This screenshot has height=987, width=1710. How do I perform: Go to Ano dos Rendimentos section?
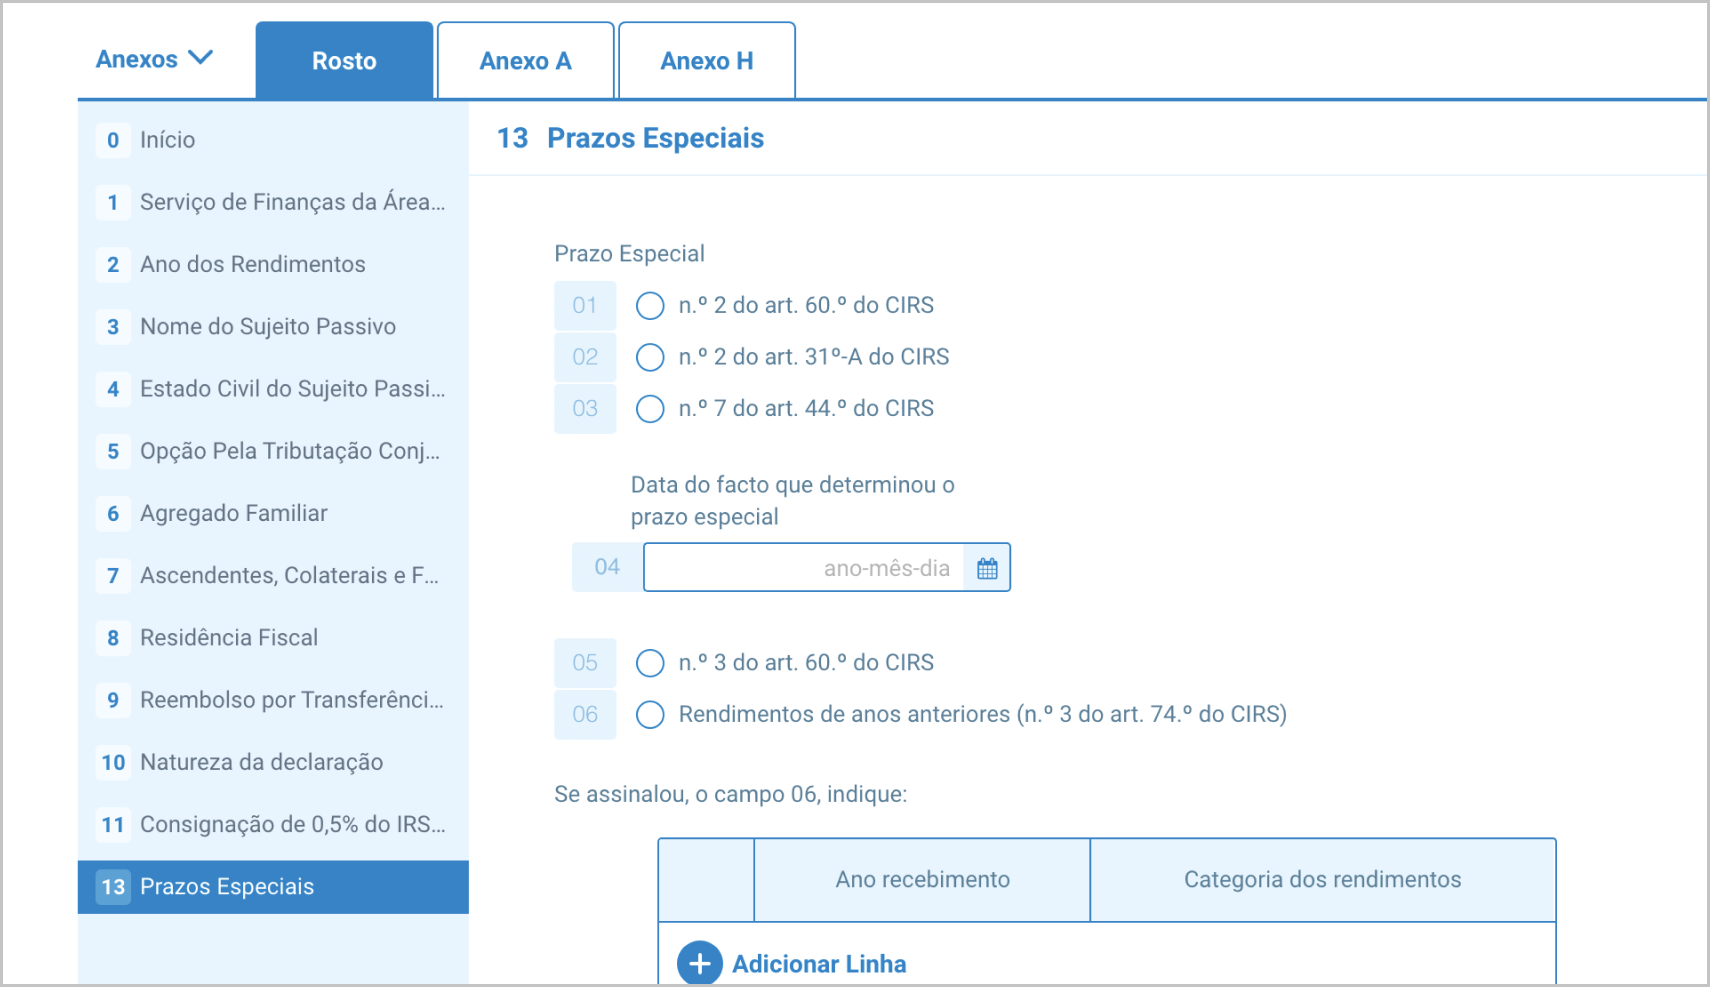point(252,264)
